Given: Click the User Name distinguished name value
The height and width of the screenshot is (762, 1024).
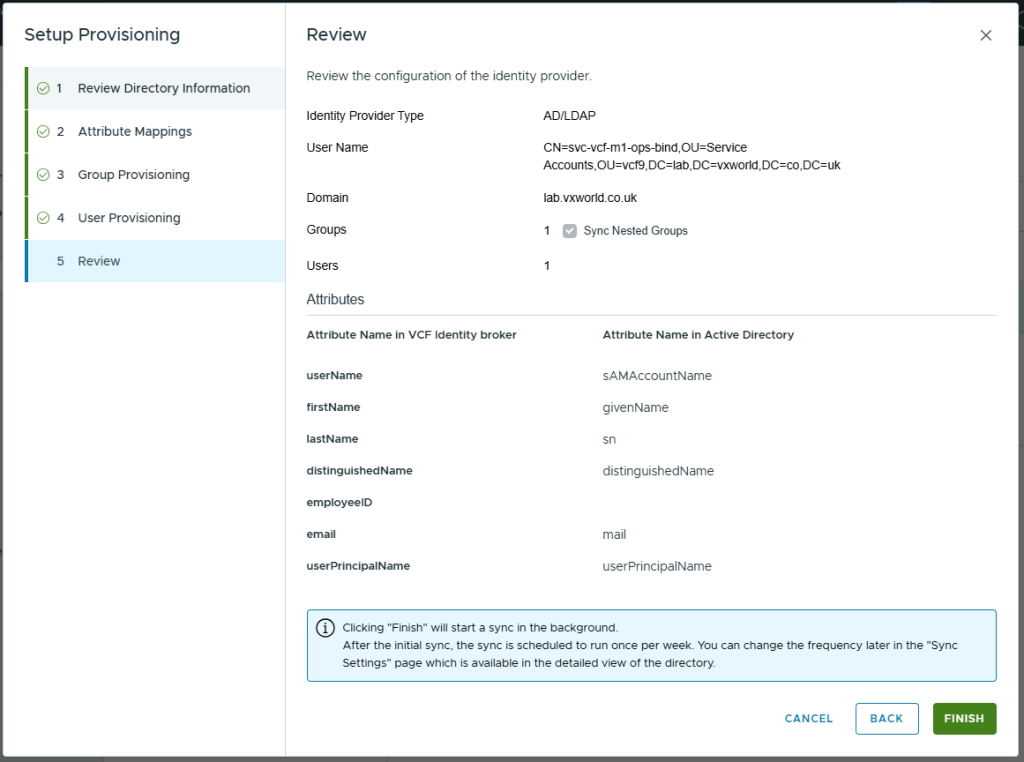Looking at the screenshot, I should coord(691,156).
